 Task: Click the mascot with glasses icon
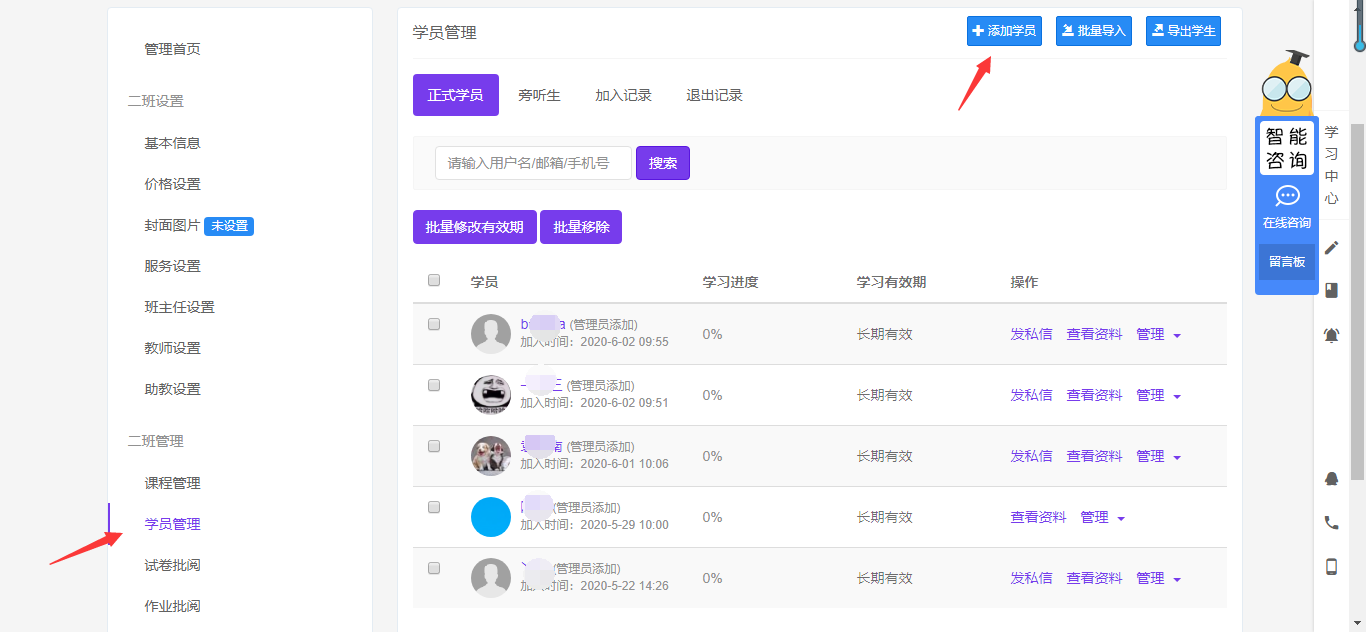coord(1286,86)
